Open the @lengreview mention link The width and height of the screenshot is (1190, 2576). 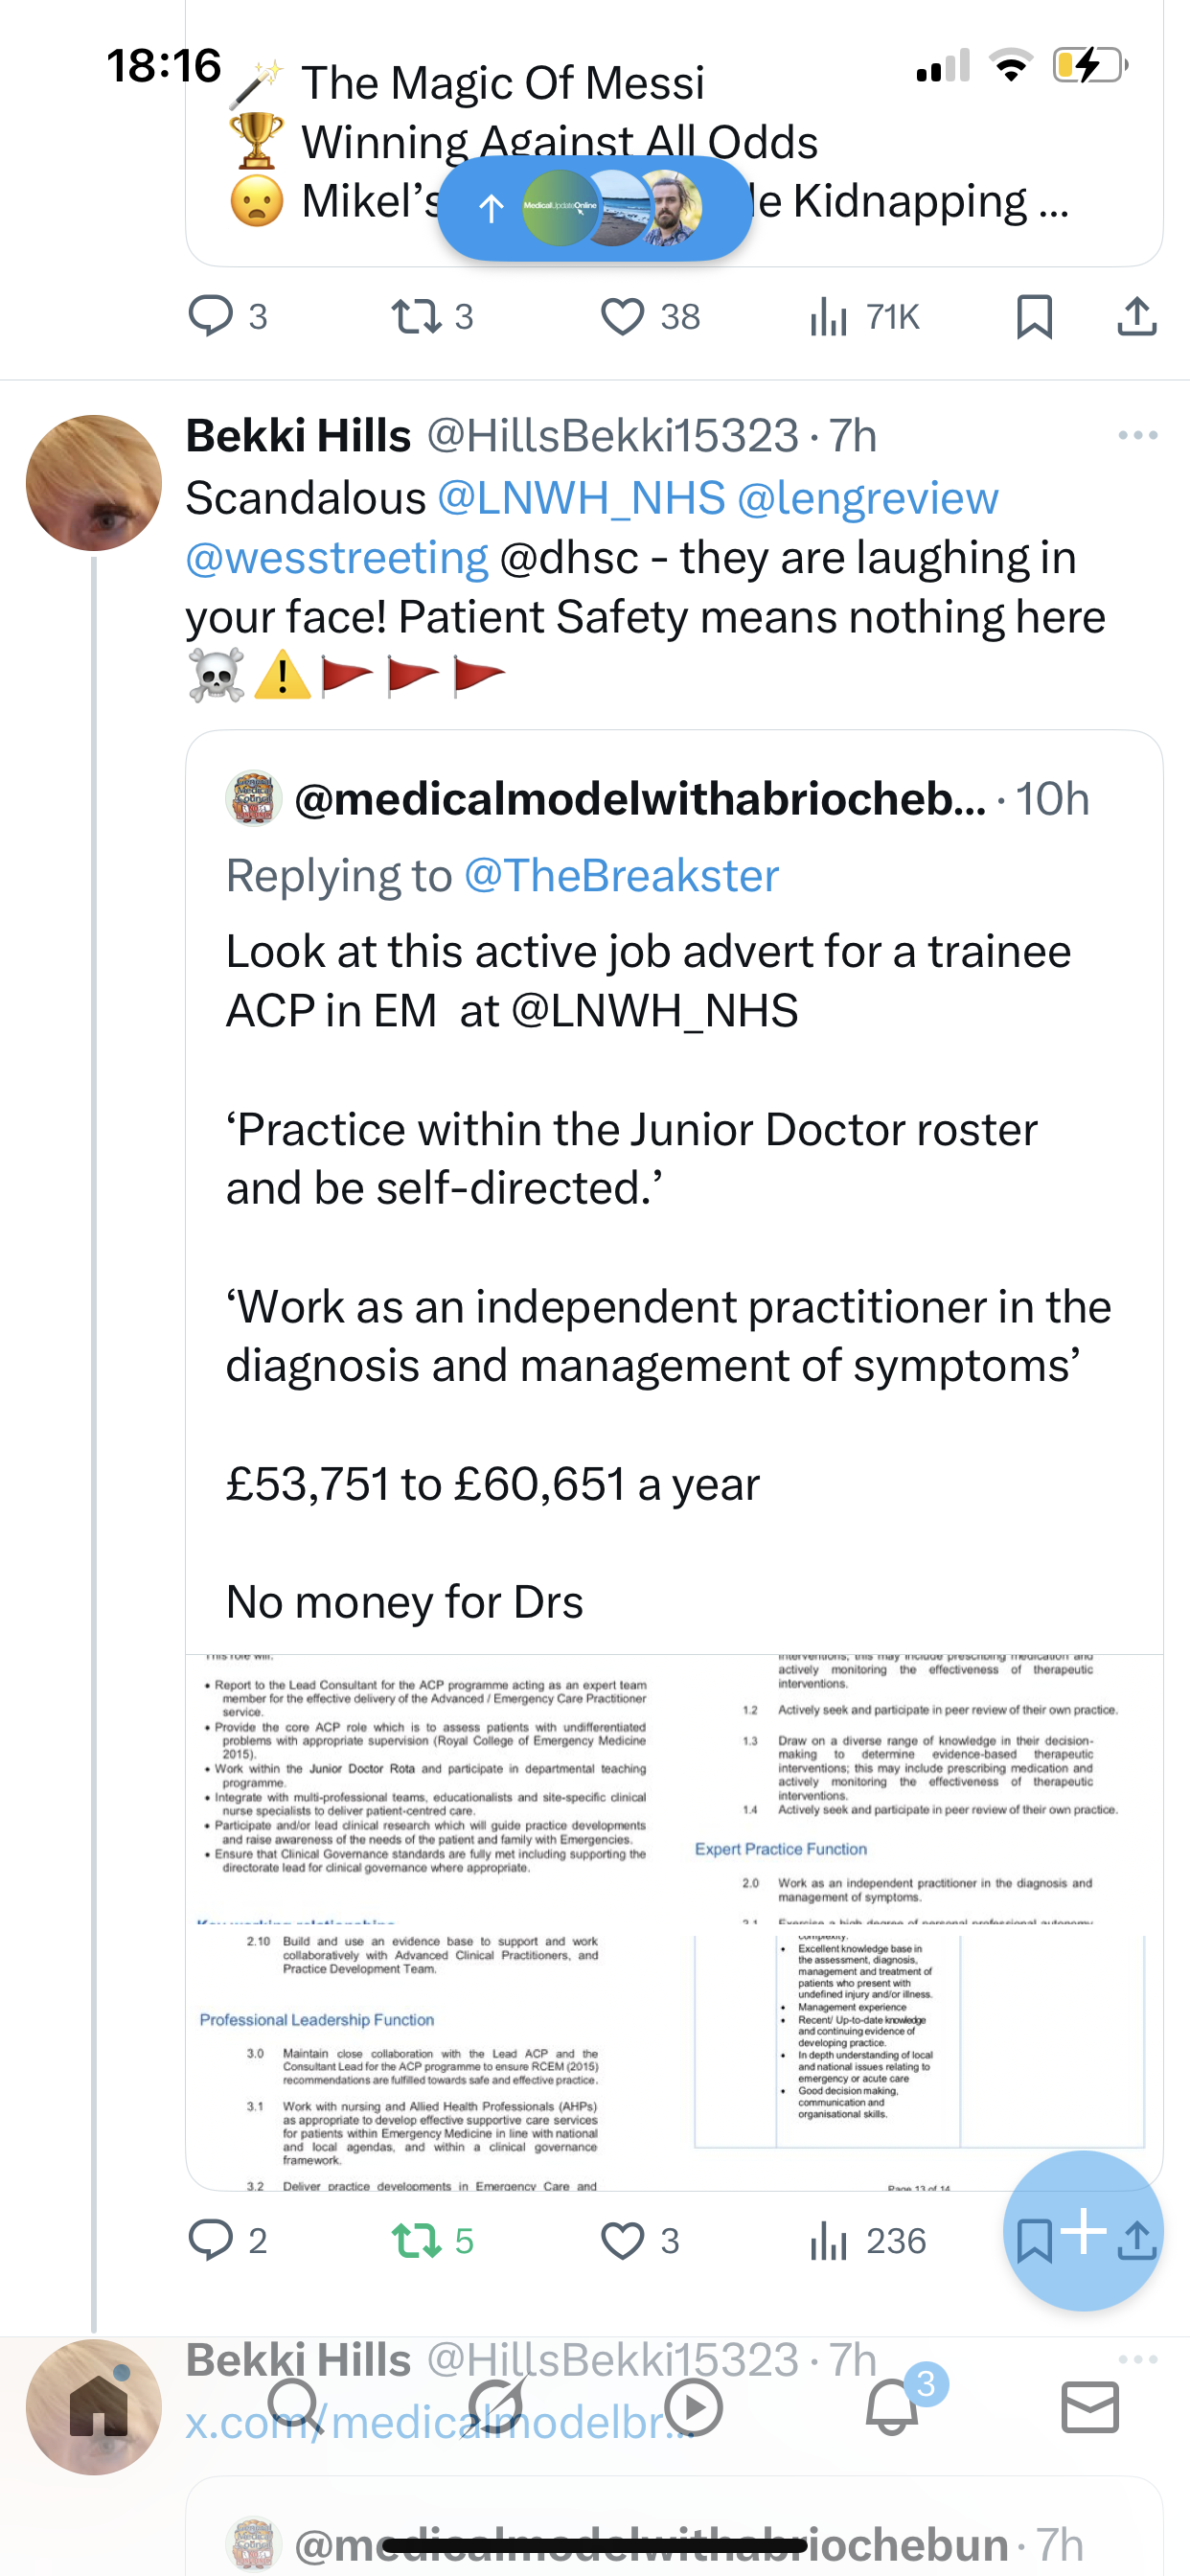pos(867,498)
